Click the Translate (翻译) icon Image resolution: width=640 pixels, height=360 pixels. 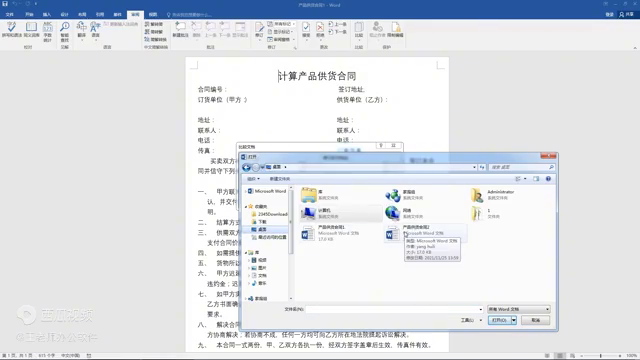pyautogui.click(x=82, y=30)
